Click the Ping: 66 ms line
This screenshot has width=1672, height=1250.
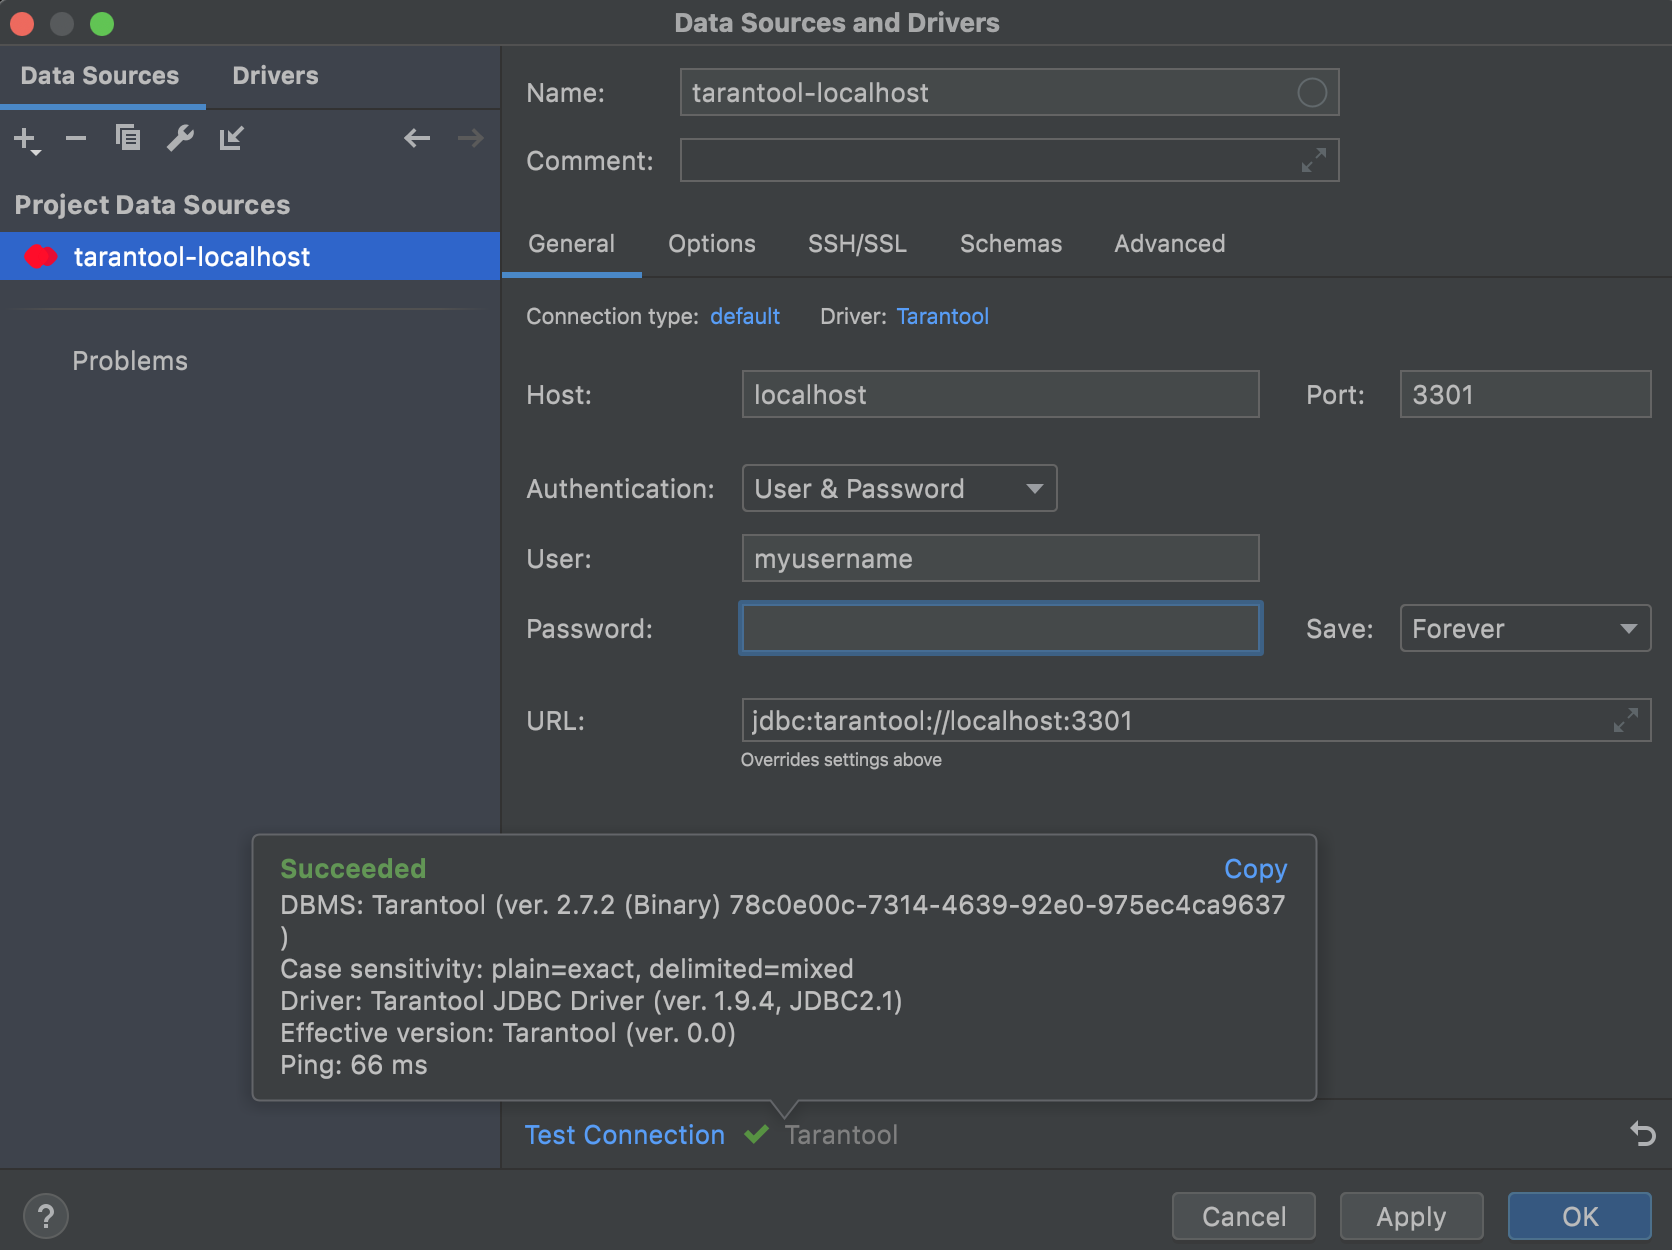point(354,1065)
